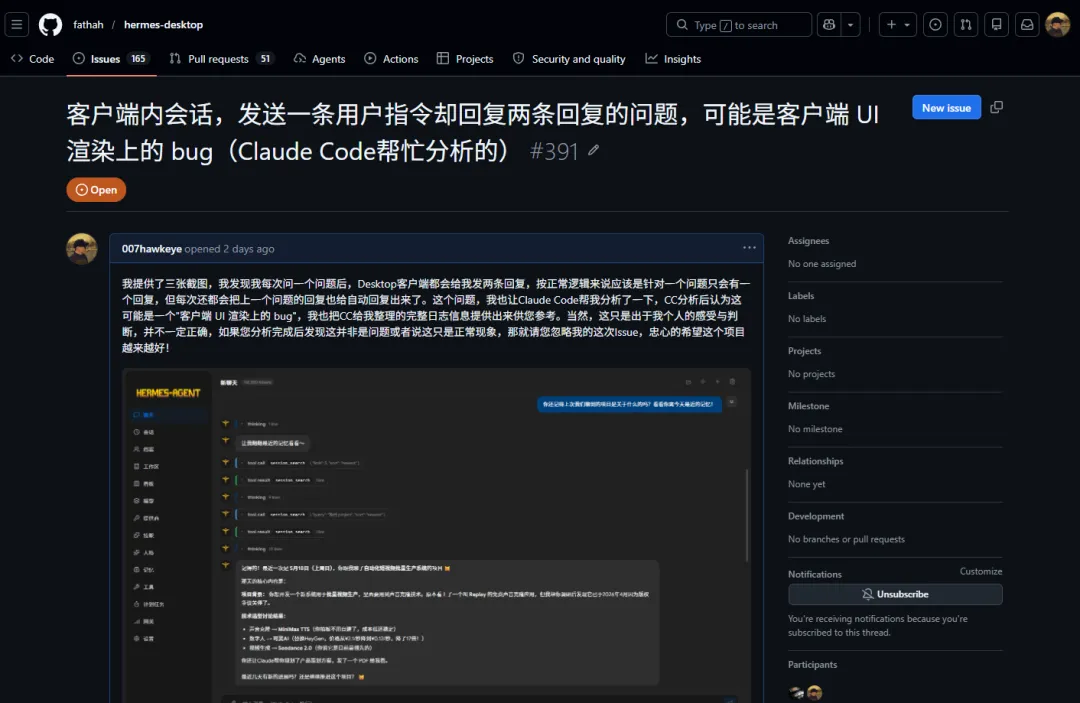Open the user avatar menu in header
The height and width of the screenshot is (703, 1080).
point(1057,25)
